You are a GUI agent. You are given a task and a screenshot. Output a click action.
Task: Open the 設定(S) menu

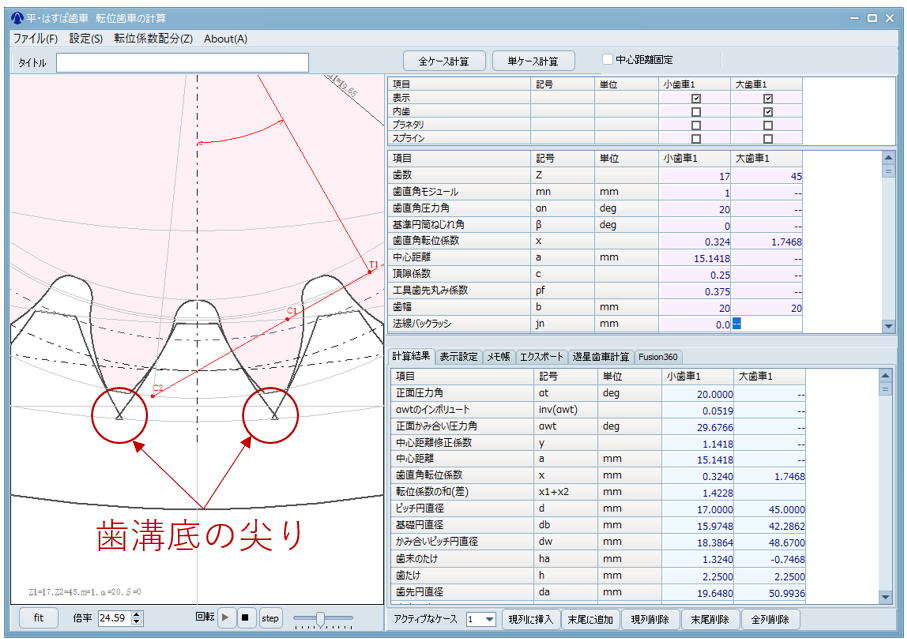click(86, 39)
